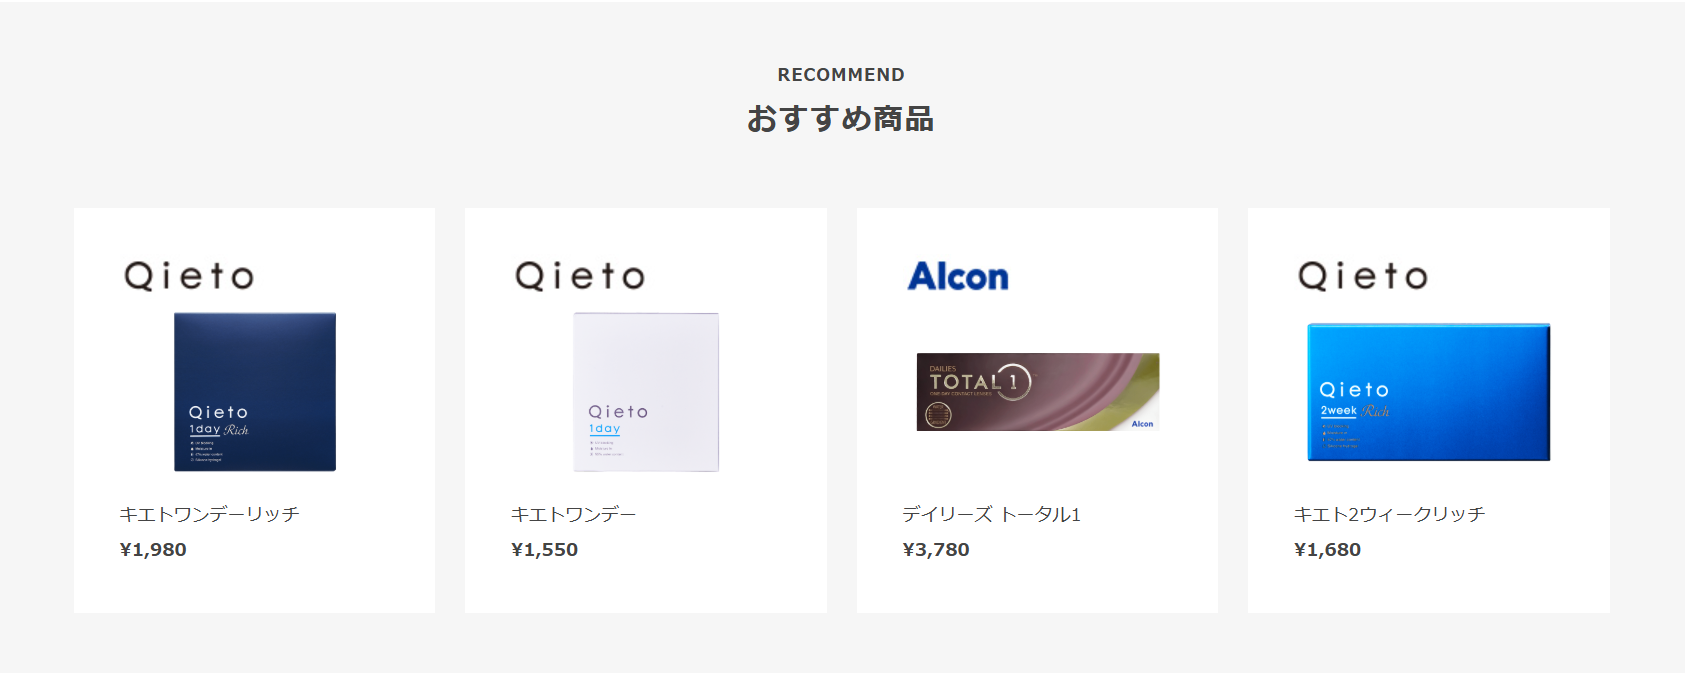Select the キエトワンデー product name

pos(573,514)
